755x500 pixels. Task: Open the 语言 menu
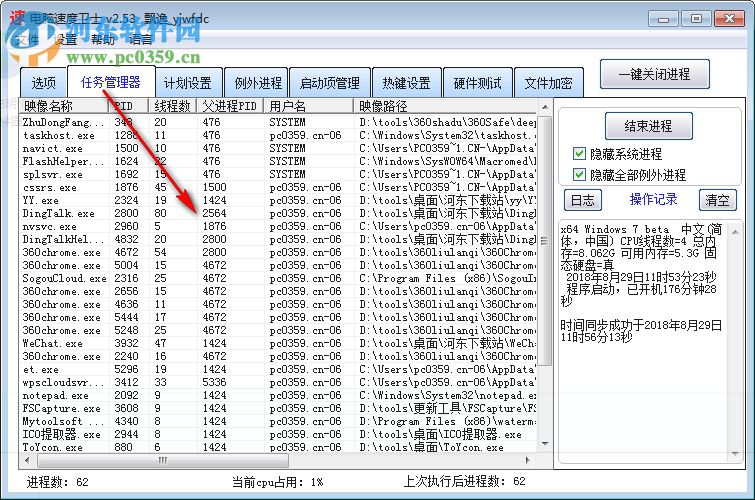pyautogui.click(x=141, y=39)
